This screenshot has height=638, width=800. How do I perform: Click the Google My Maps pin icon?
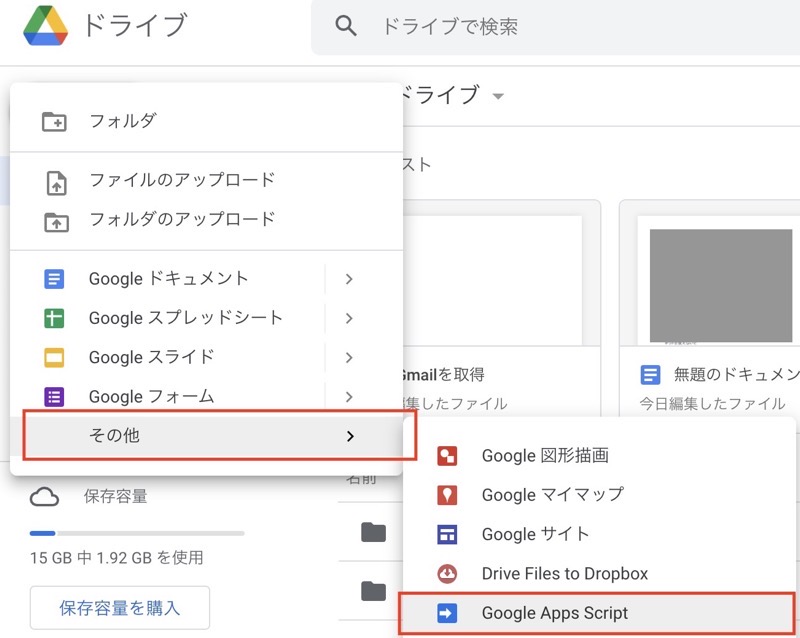click(x=447, y=495)
